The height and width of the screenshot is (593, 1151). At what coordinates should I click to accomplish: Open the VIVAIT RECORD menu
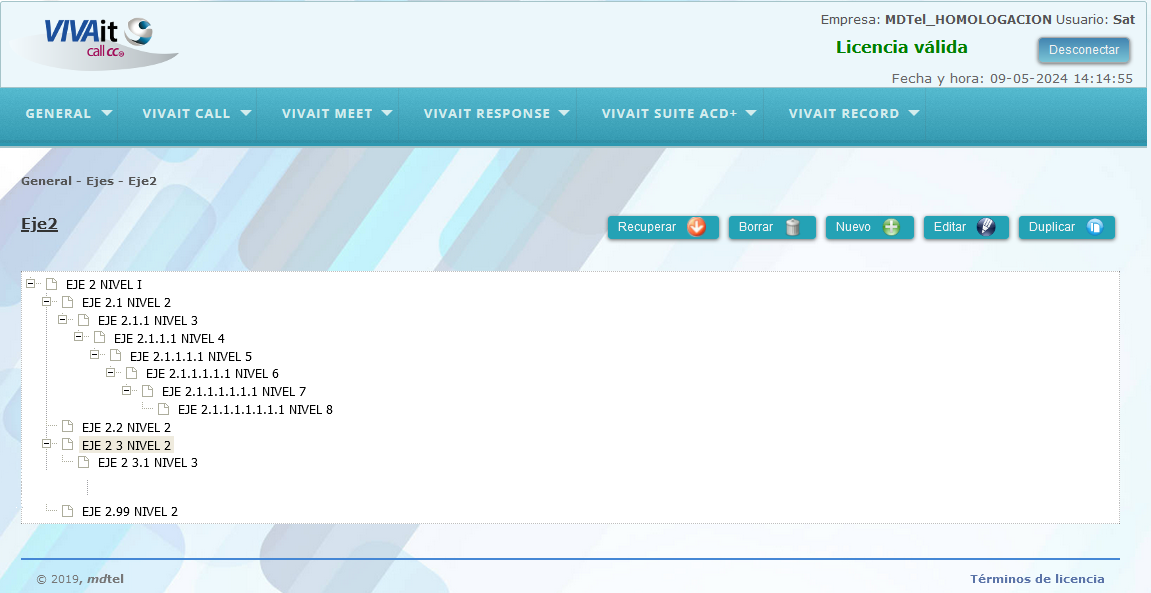(854, 114)
